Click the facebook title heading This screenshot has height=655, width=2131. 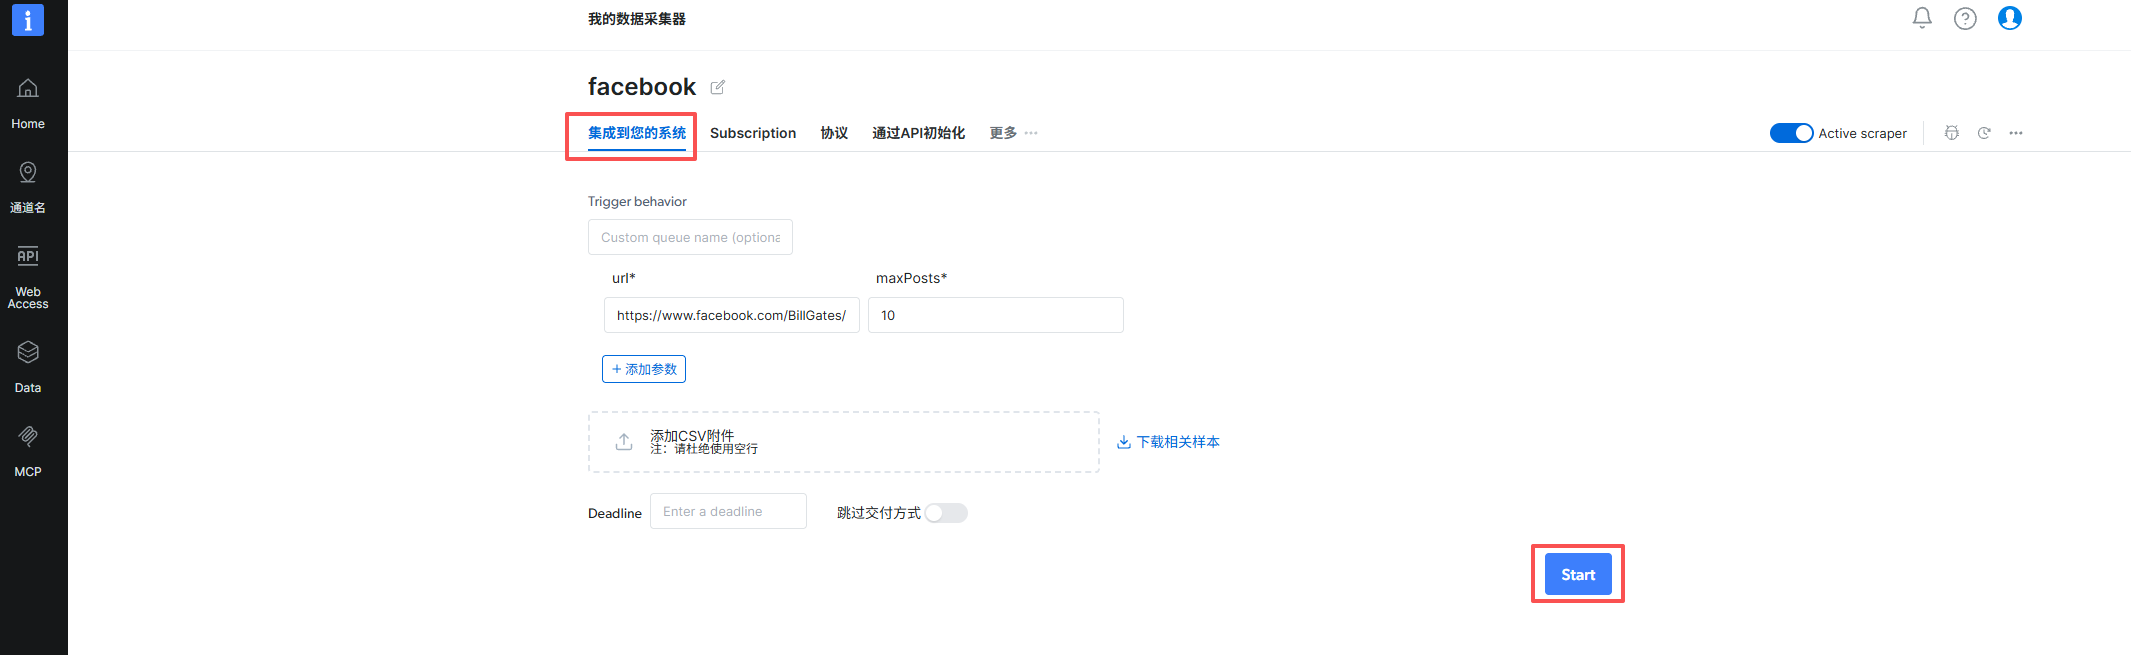tap(642, 87)
